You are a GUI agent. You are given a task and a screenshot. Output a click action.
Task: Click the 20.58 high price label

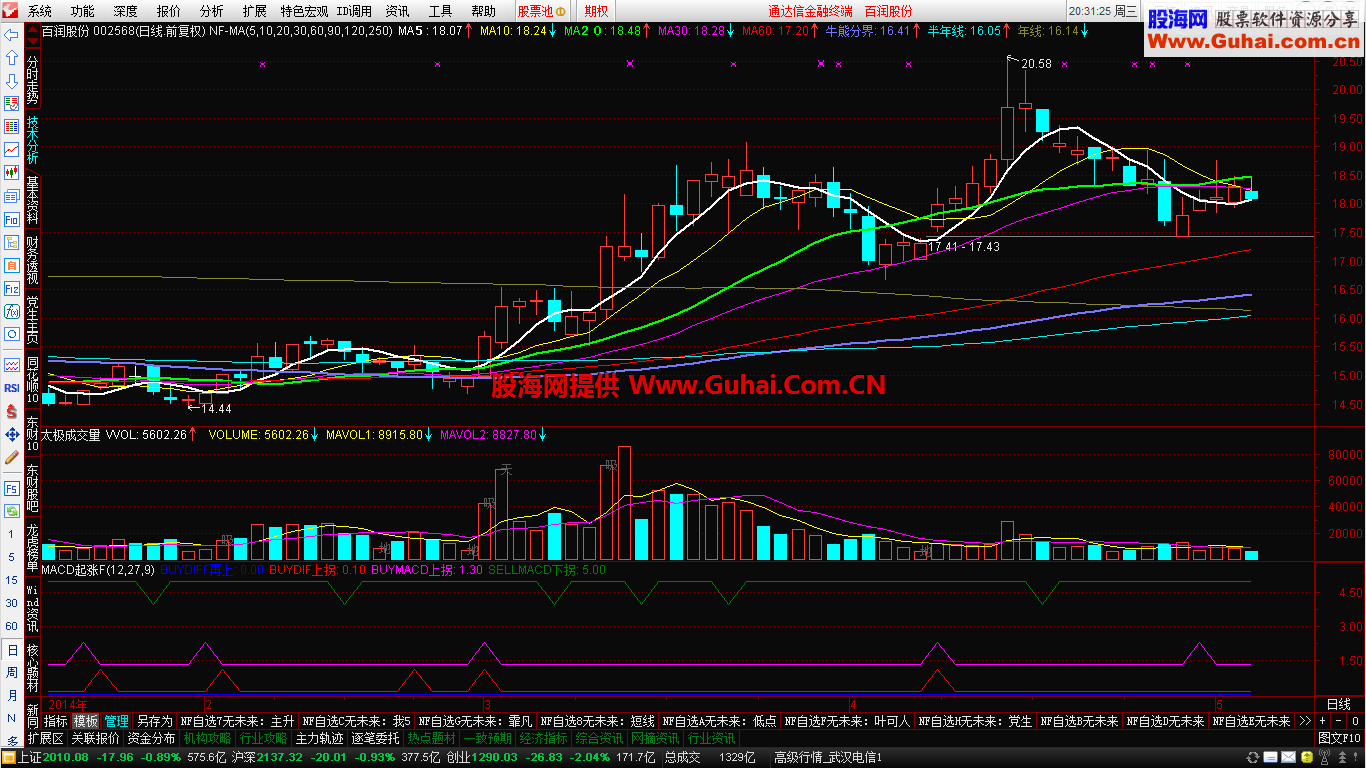pyautogui.click(x=1038, y=64)
